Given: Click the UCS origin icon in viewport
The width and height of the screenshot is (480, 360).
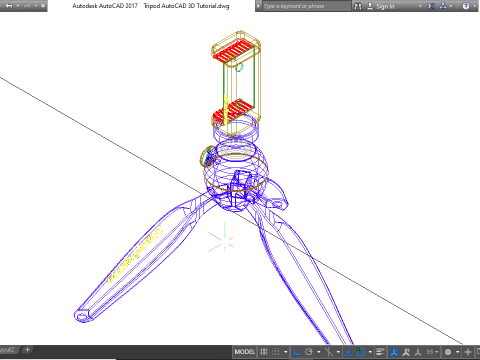Looking at the screenshot, I should click(224, 239).
